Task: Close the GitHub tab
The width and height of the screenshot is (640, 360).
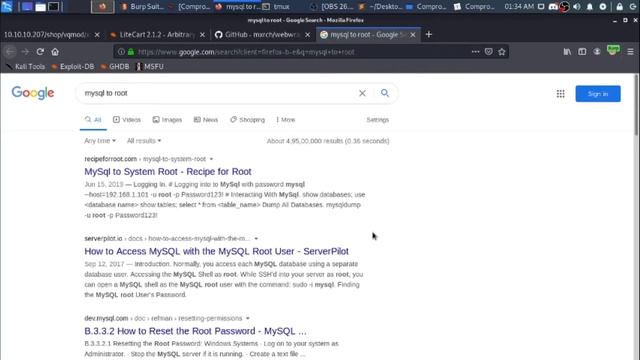Action: (307, 35)
